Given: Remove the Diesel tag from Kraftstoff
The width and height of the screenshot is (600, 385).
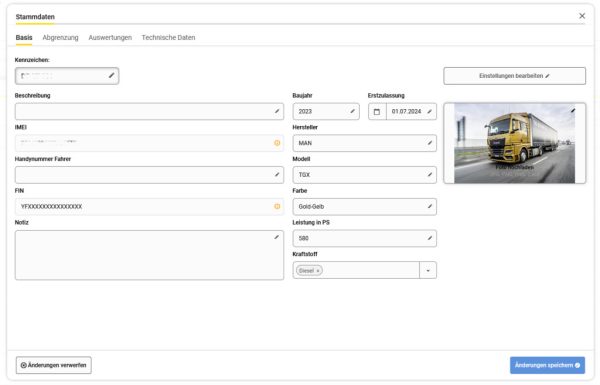Looking at the screenshot, I should [318, 271].
